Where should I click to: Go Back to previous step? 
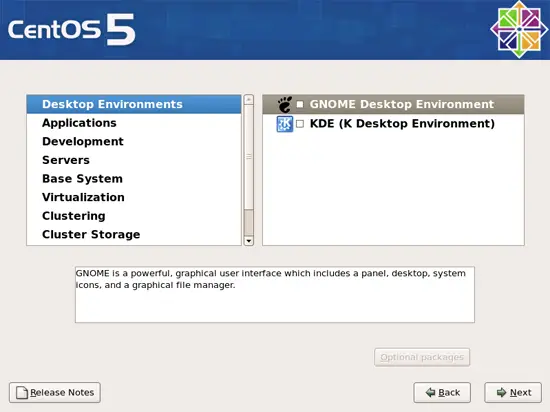coord(442,392)
